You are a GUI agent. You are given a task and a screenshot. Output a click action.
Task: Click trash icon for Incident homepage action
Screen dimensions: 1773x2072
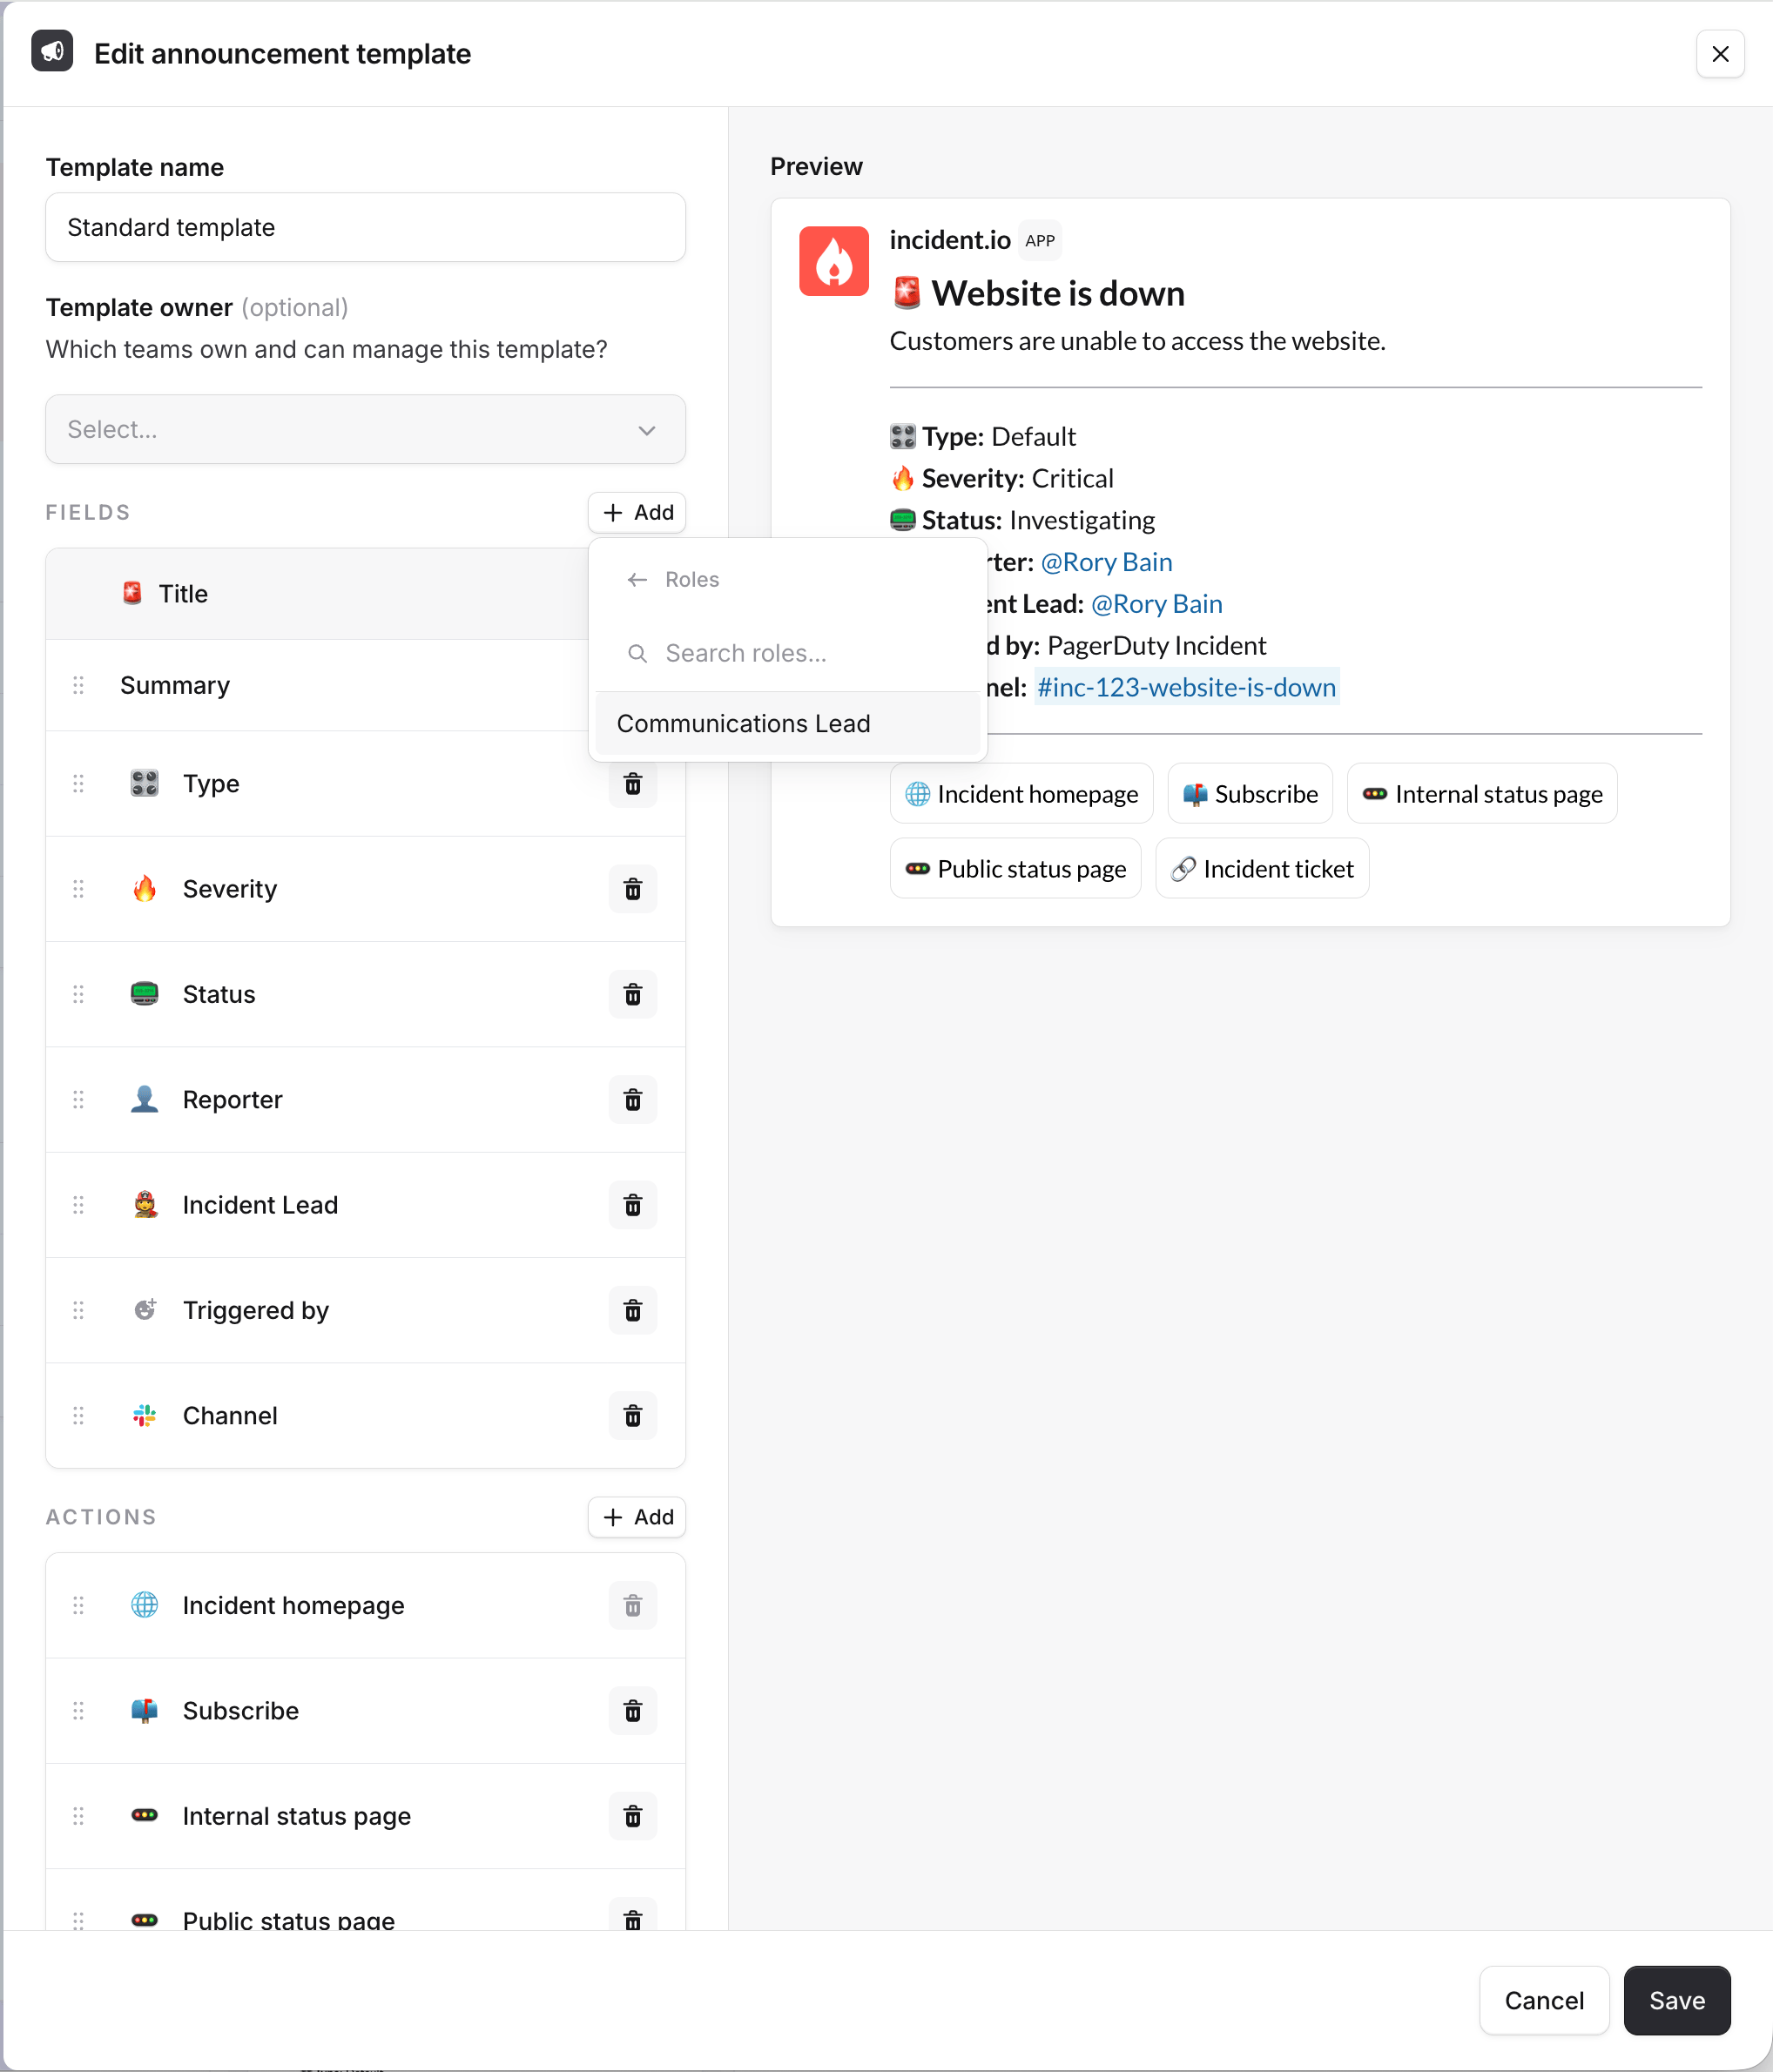click(633, 1606)
